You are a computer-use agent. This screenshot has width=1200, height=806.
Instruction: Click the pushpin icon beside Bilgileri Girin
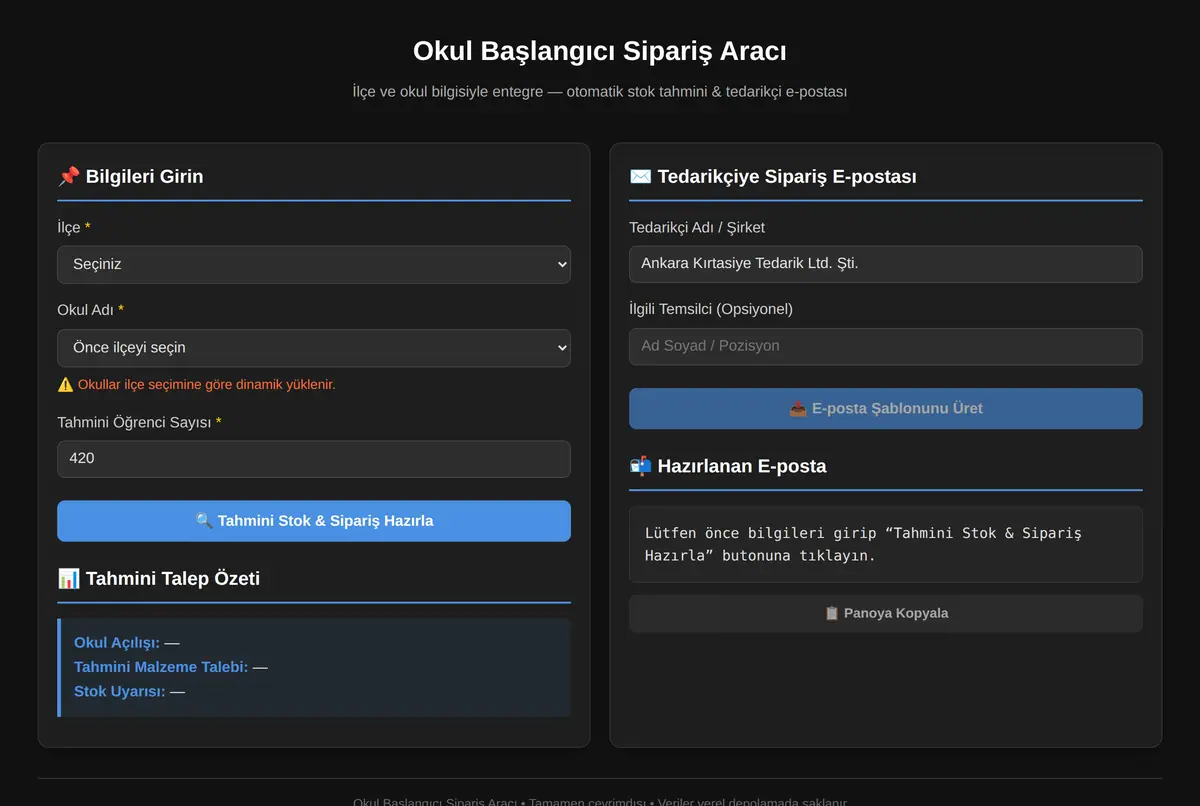pos(69,177)
